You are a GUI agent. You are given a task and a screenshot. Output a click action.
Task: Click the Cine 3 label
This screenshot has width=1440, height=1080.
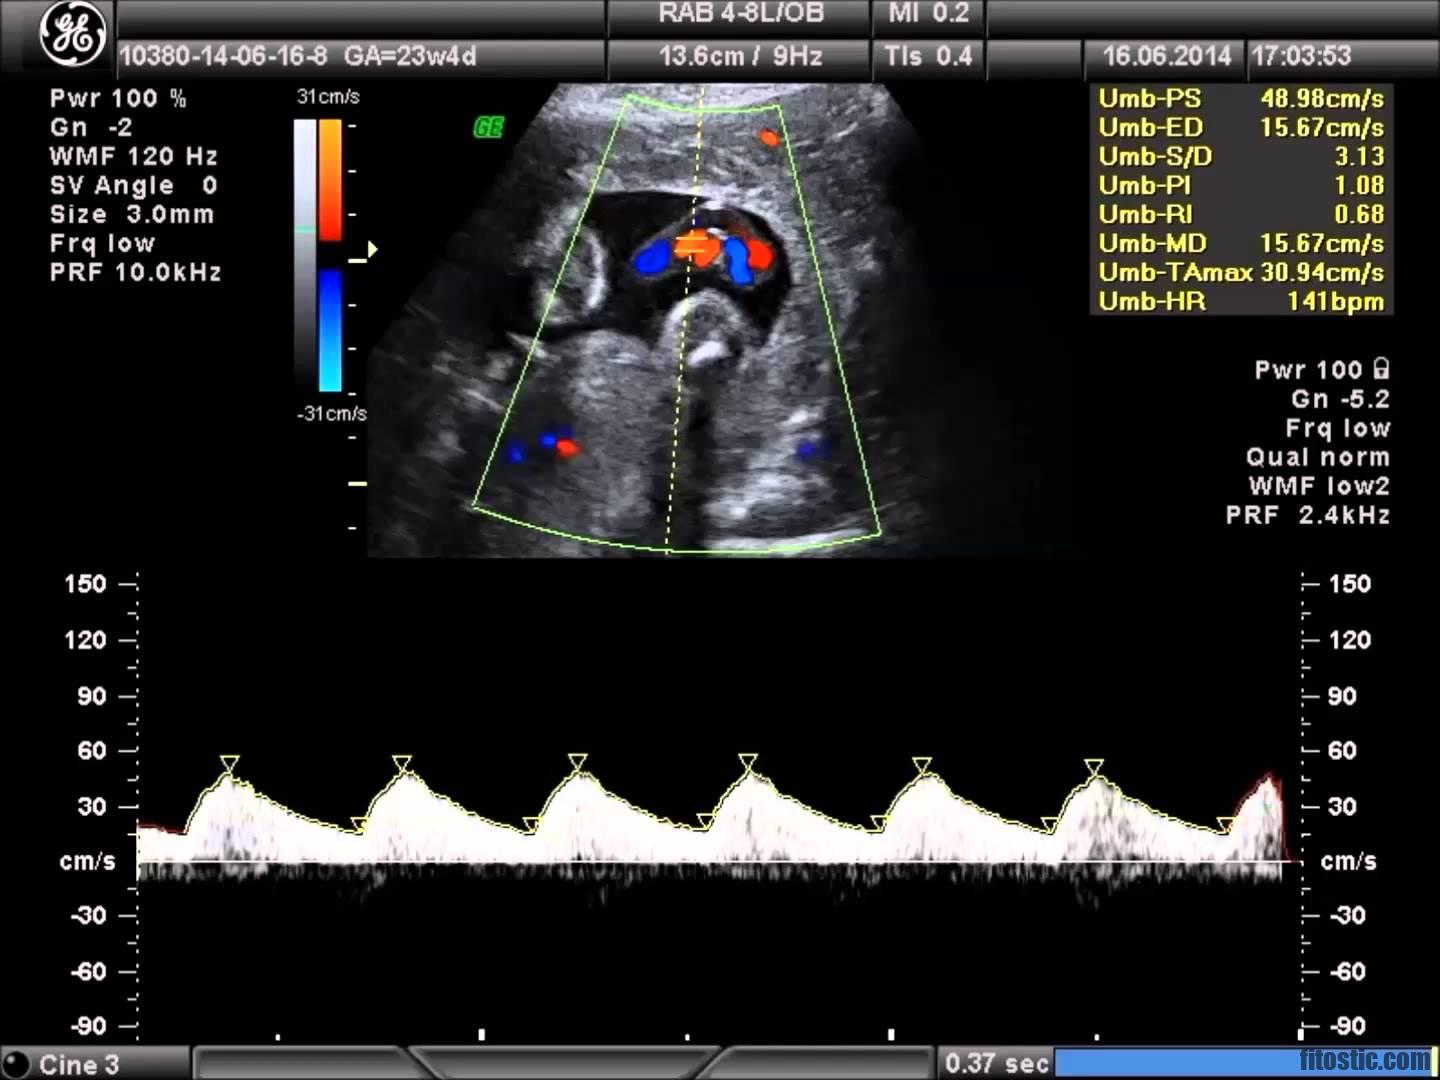click(79, 1065)
